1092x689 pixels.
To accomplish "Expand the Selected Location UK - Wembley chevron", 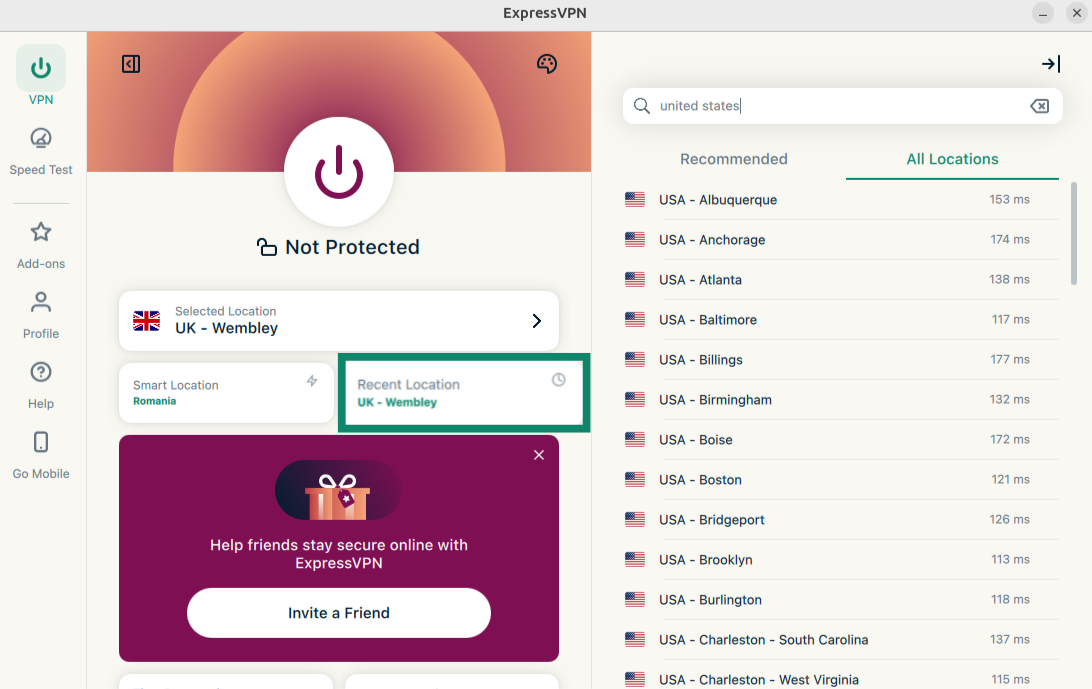I will [x=536, y=321].
